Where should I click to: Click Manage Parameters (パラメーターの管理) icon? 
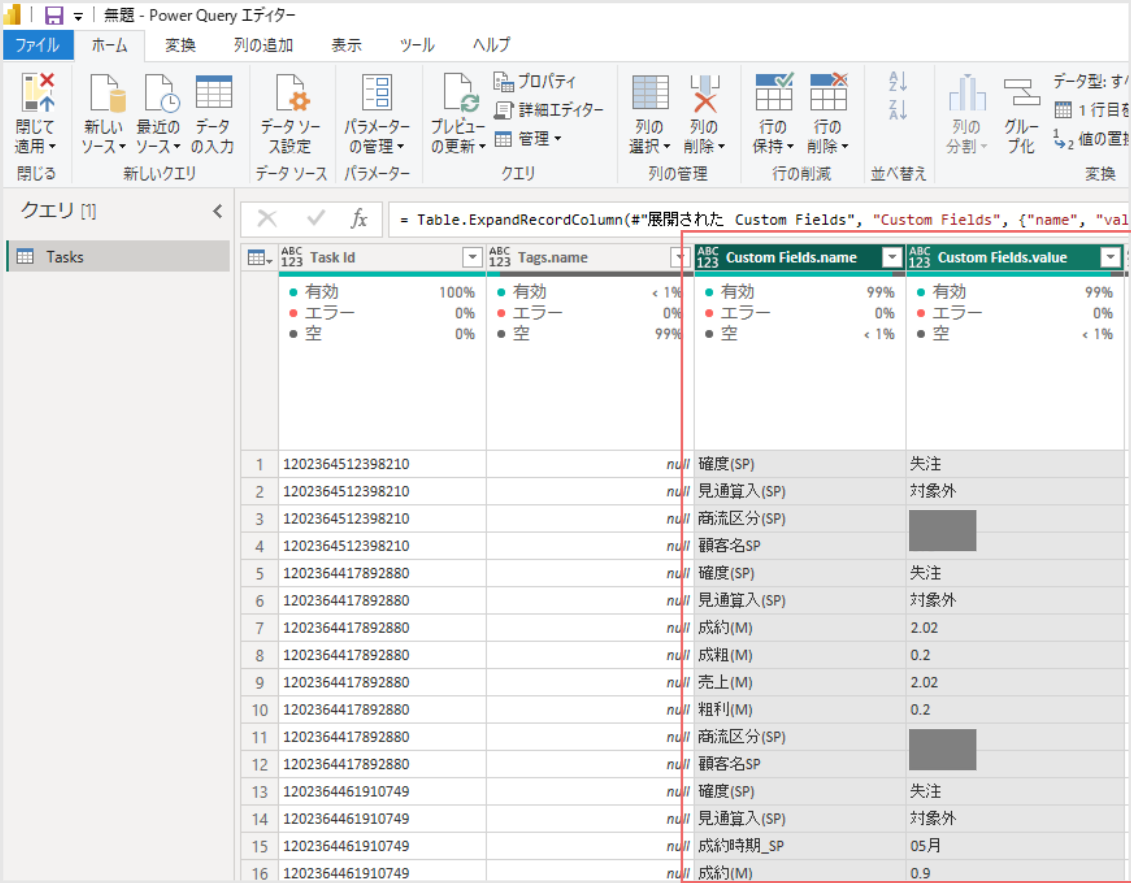point(377,93)
